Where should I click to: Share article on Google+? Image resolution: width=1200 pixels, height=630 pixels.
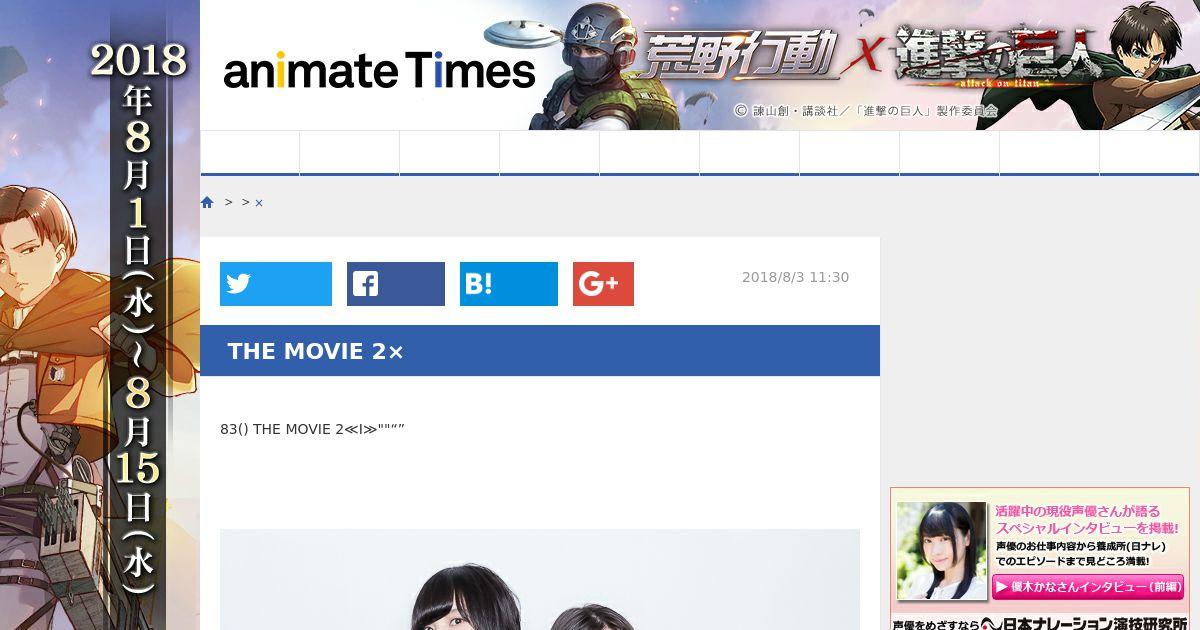603,284
